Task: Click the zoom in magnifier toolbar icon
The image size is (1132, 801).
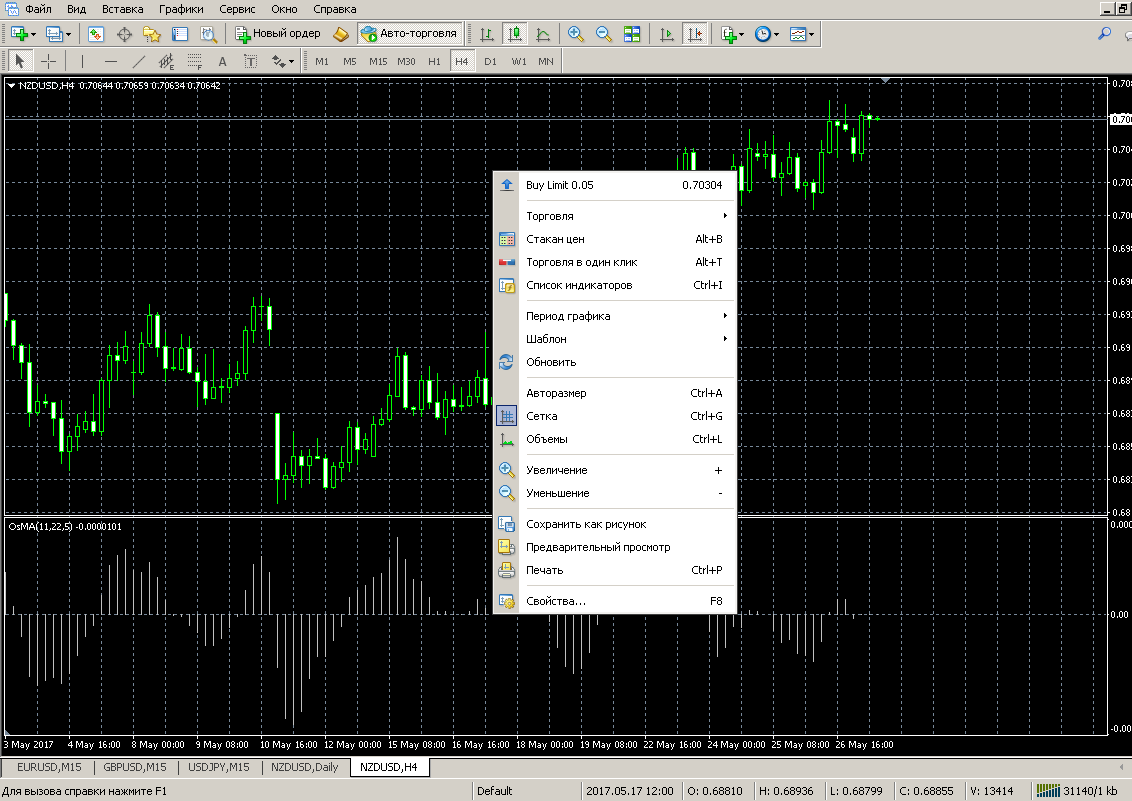Action: 575,34
